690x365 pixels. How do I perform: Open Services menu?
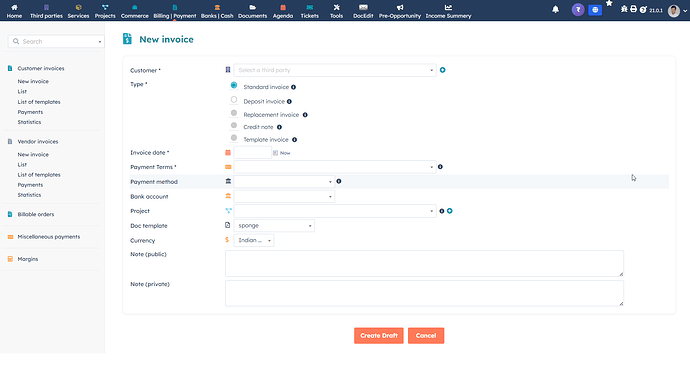pyautogui.click(x=78, y=11)
